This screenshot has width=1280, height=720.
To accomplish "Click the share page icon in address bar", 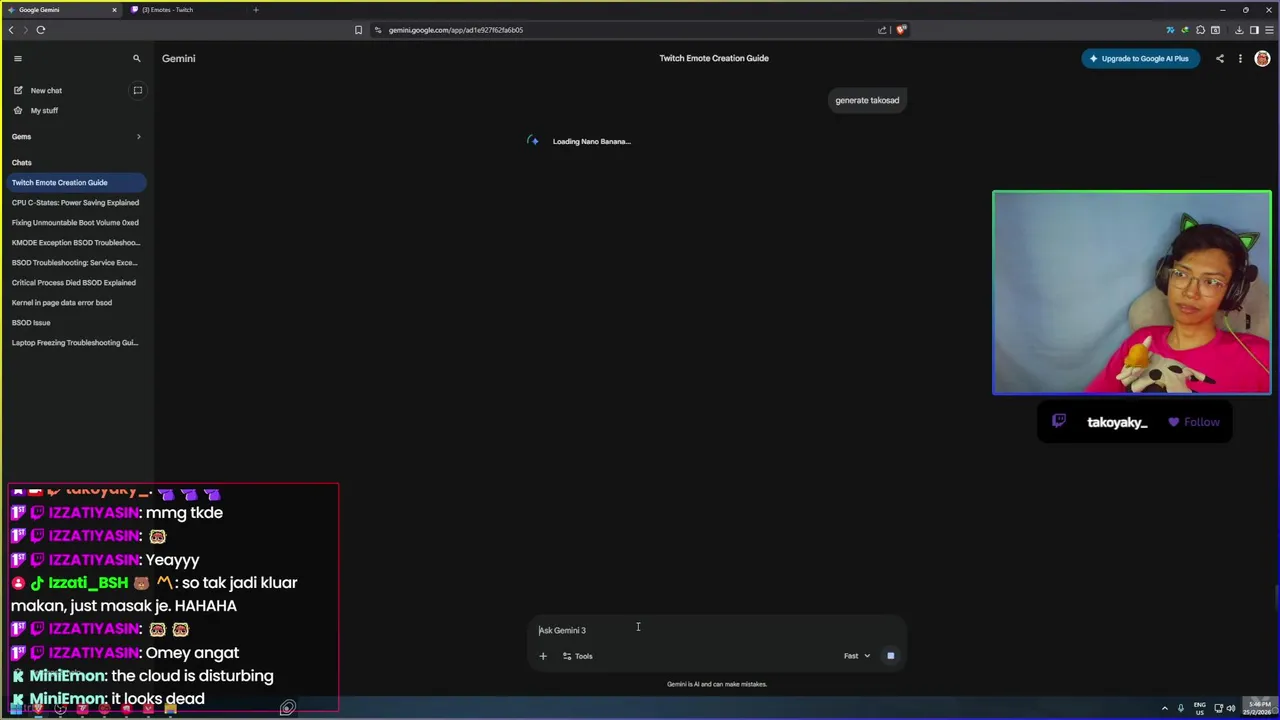I will click(x=882, y=30).
